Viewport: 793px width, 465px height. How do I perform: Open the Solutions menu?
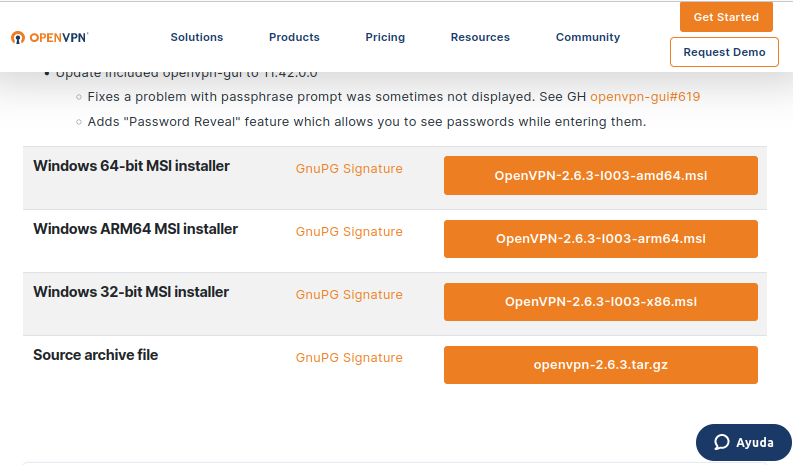pyautogui.click(x=197, y=37)
